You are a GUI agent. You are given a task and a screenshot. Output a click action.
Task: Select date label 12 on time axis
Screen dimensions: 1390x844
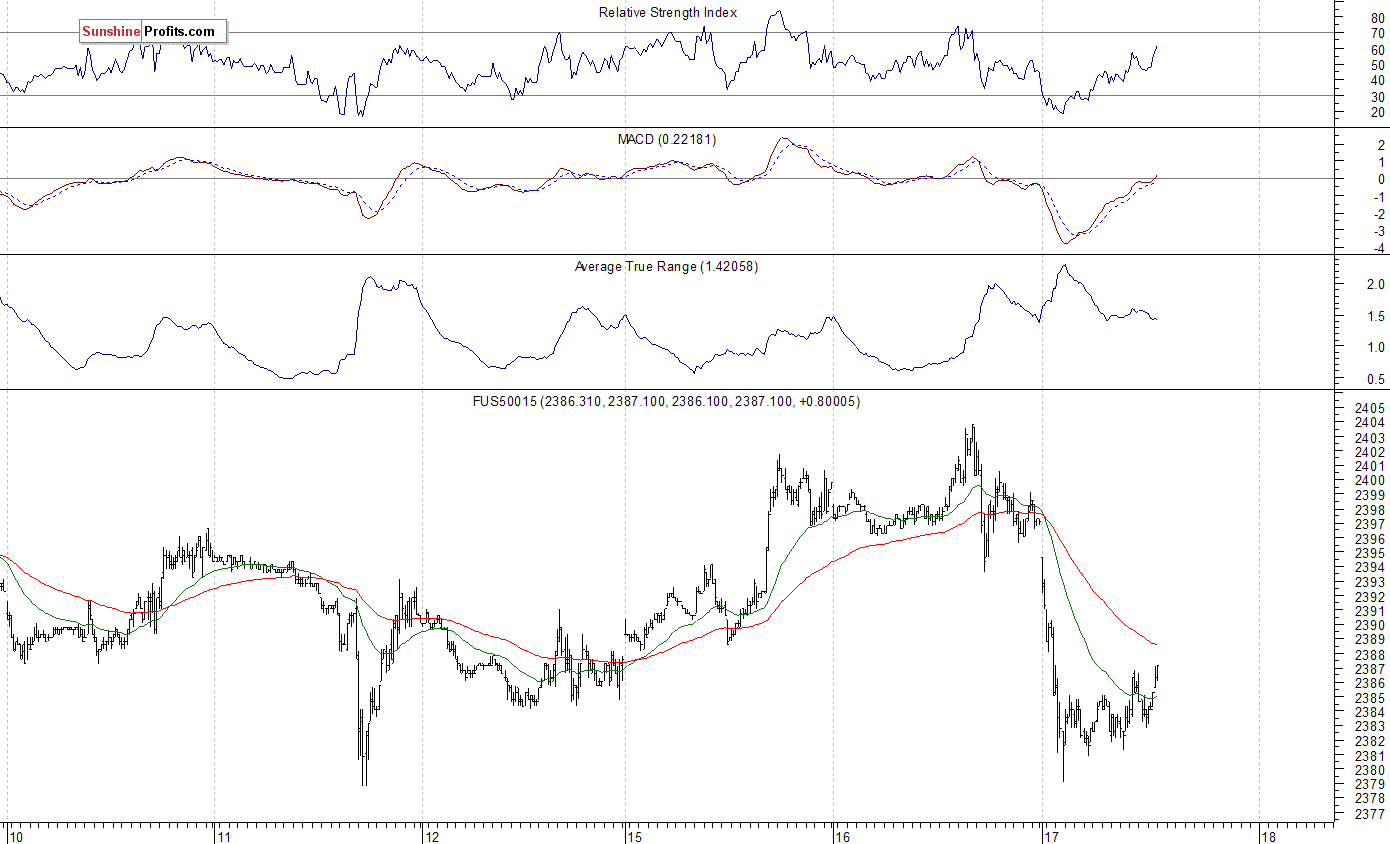tap(432, 836)
